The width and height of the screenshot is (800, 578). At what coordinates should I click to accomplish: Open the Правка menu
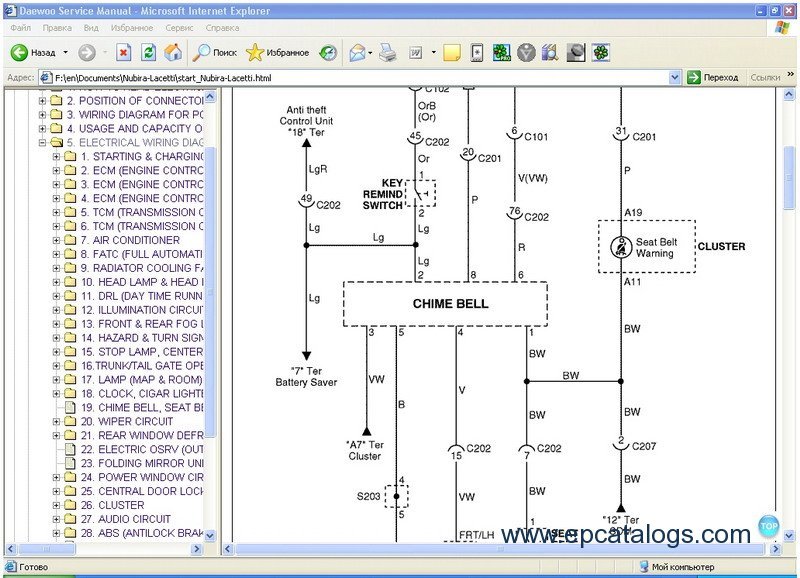[x=57, y=28]
